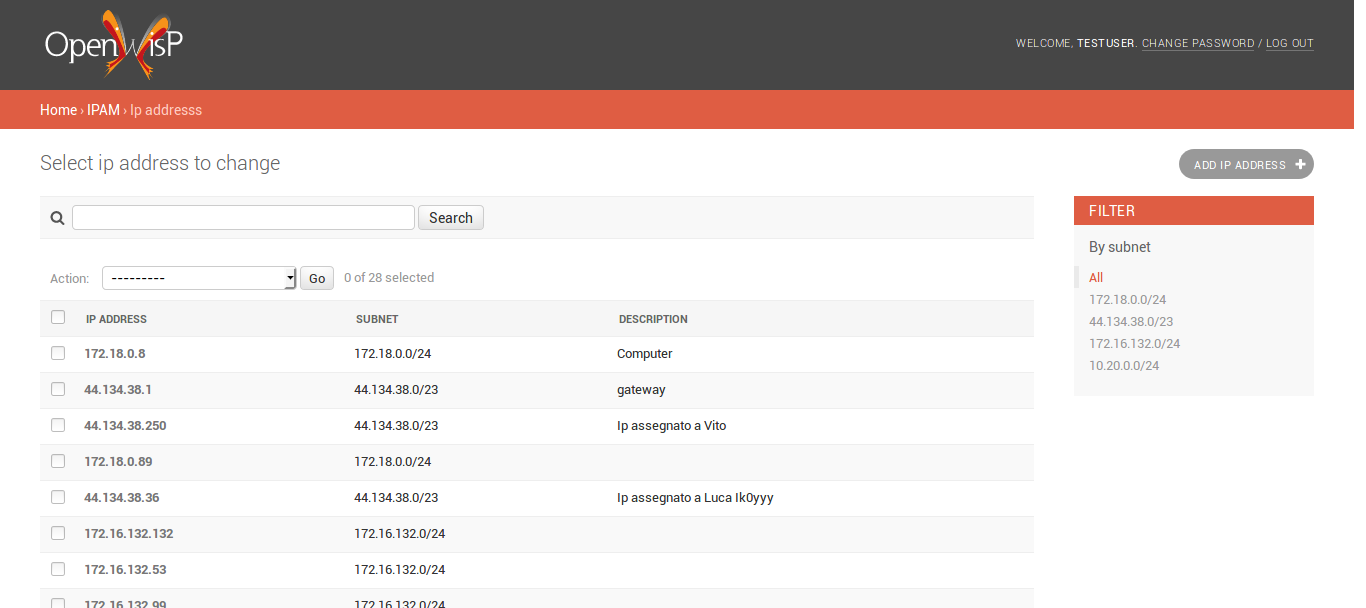This screenshot has width=1366, height=608.
Task: Open IP address 44.134.38.1
Action: [118, 389]
